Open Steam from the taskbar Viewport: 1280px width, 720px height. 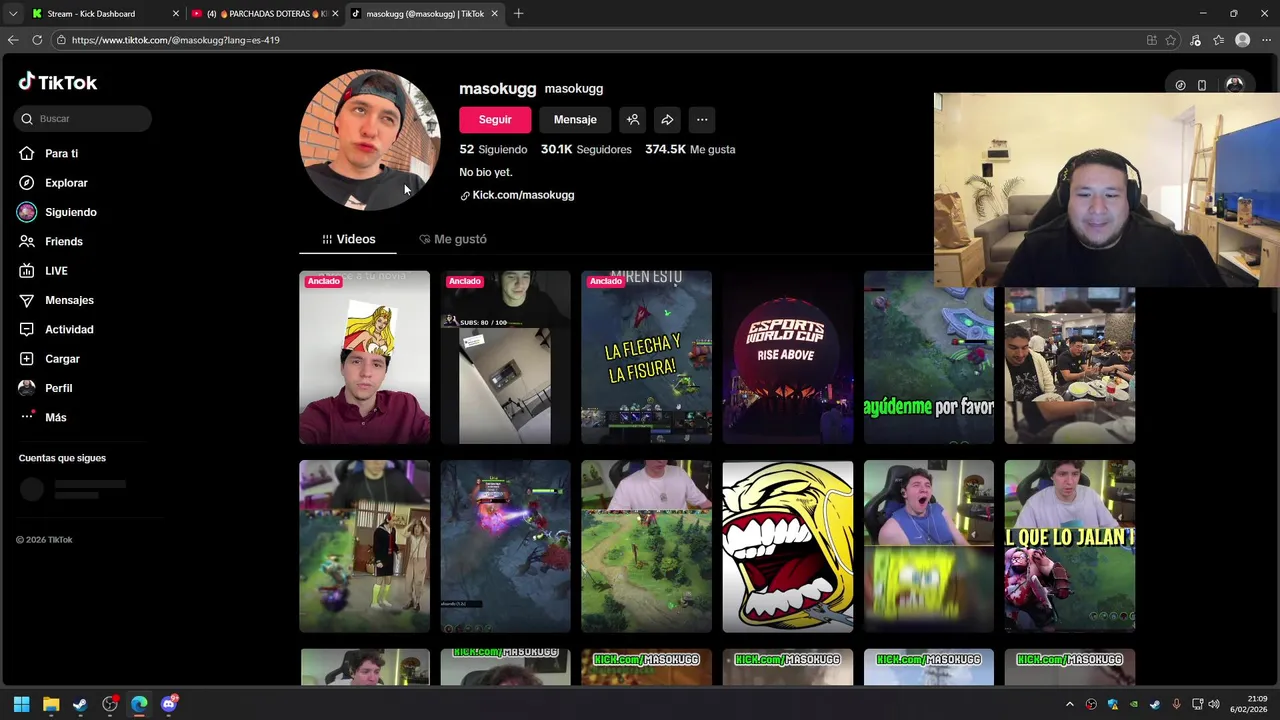[x=80, y=704]
